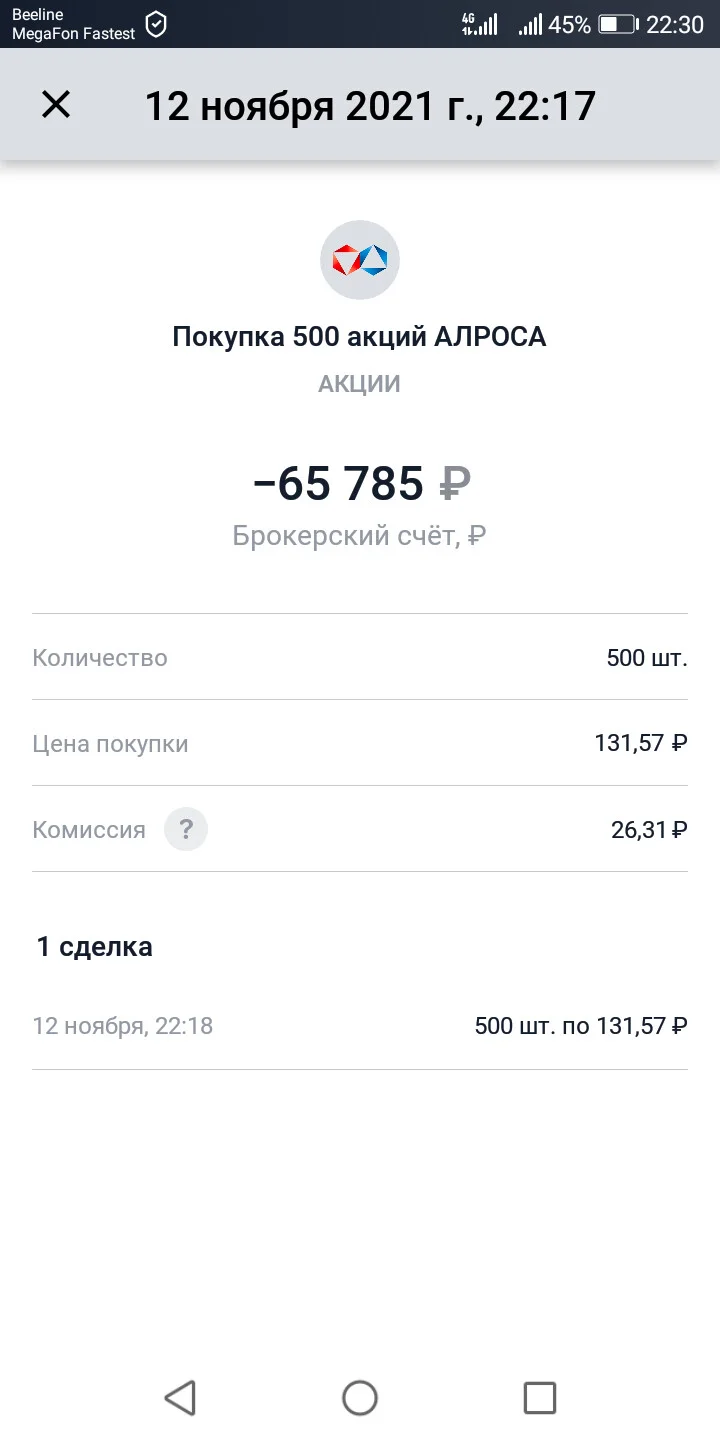Tap the Брокерский счёт account label
This screenshot has height=1440, width=720.
[360, 536]
